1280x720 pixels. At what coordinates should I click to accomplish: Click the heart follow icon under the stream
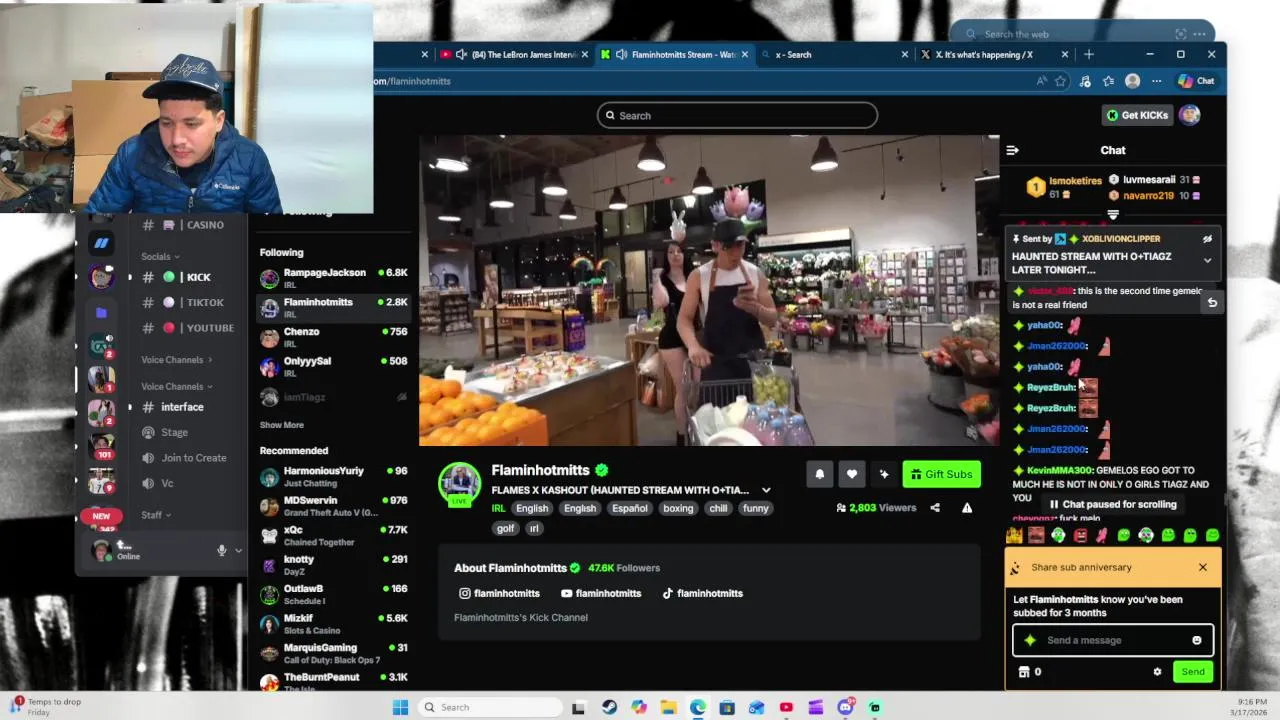click(x=851, y=474)
